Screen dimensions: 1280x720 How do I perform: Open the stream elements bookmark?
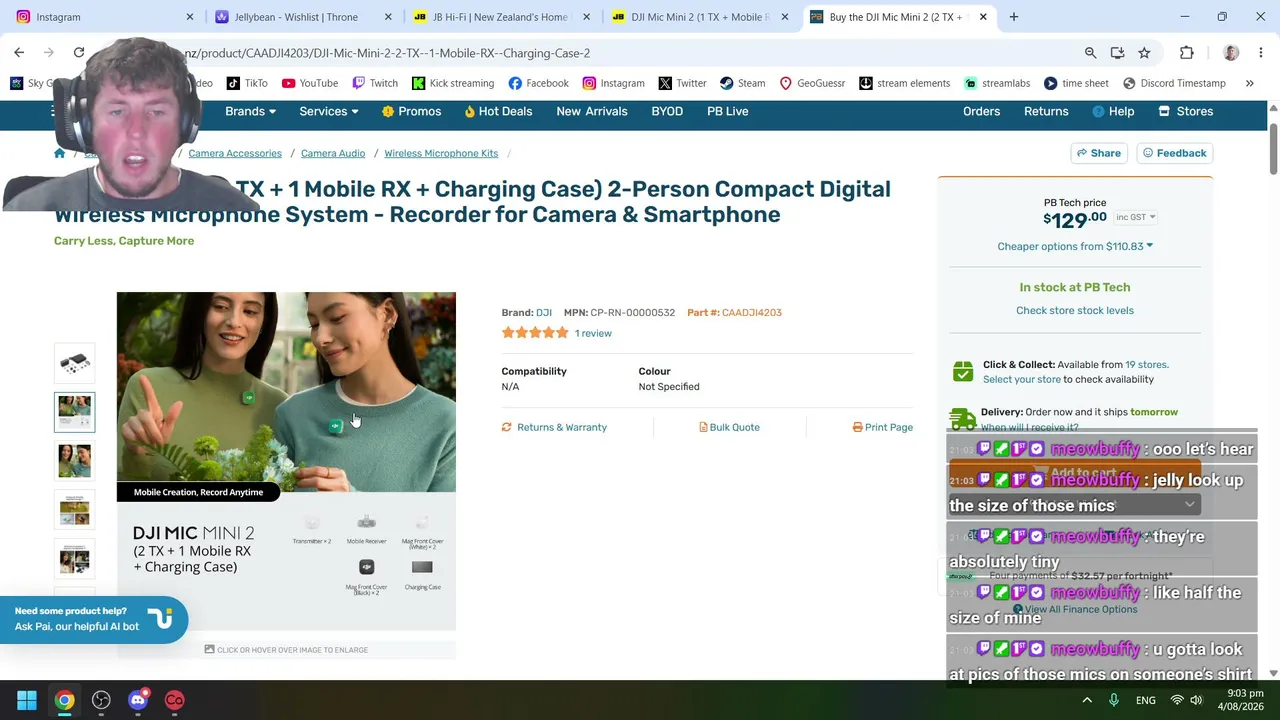905,83
